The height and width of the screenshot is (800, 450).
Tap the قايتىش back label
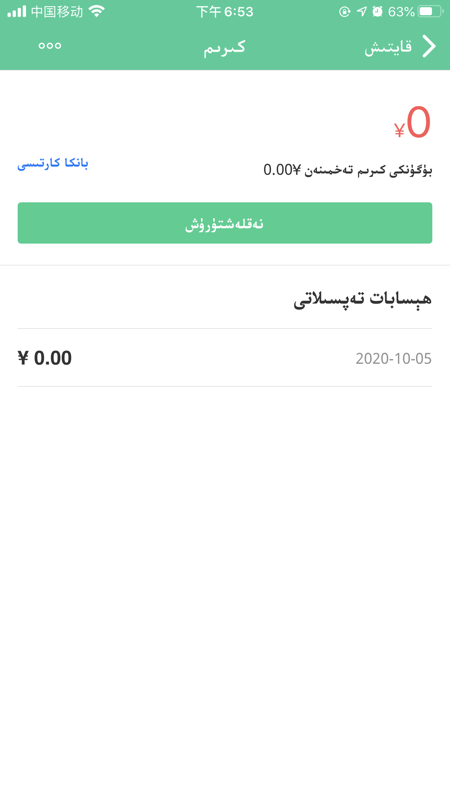pyautogui.click(x=388, y=47)
